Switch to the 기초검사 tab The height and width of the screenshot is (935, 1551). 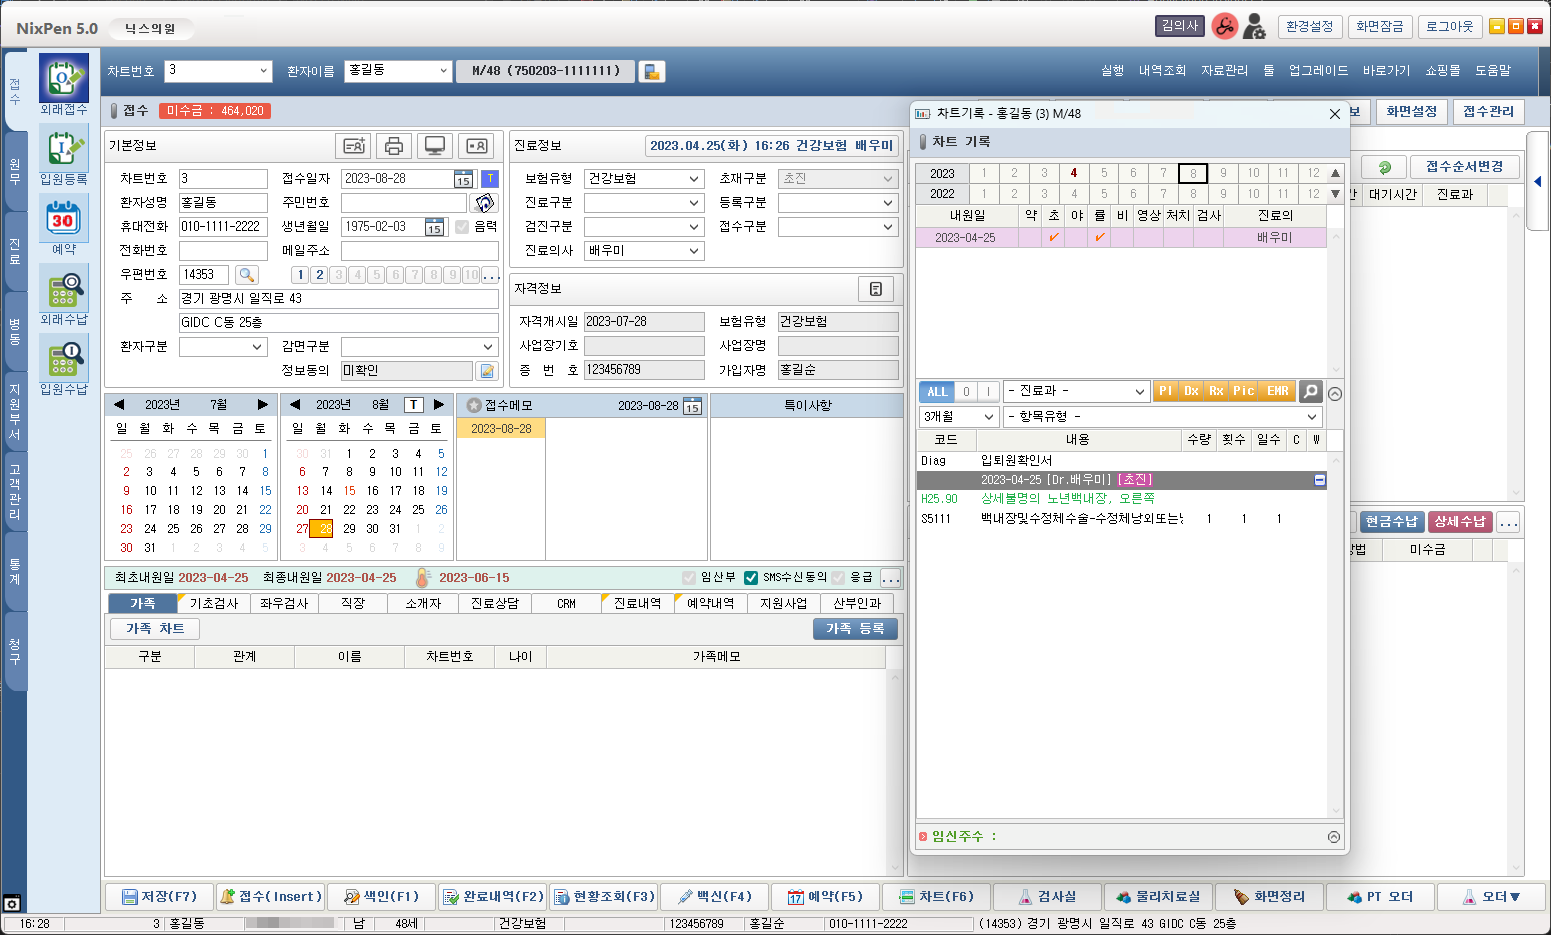[x=213, y=603]
